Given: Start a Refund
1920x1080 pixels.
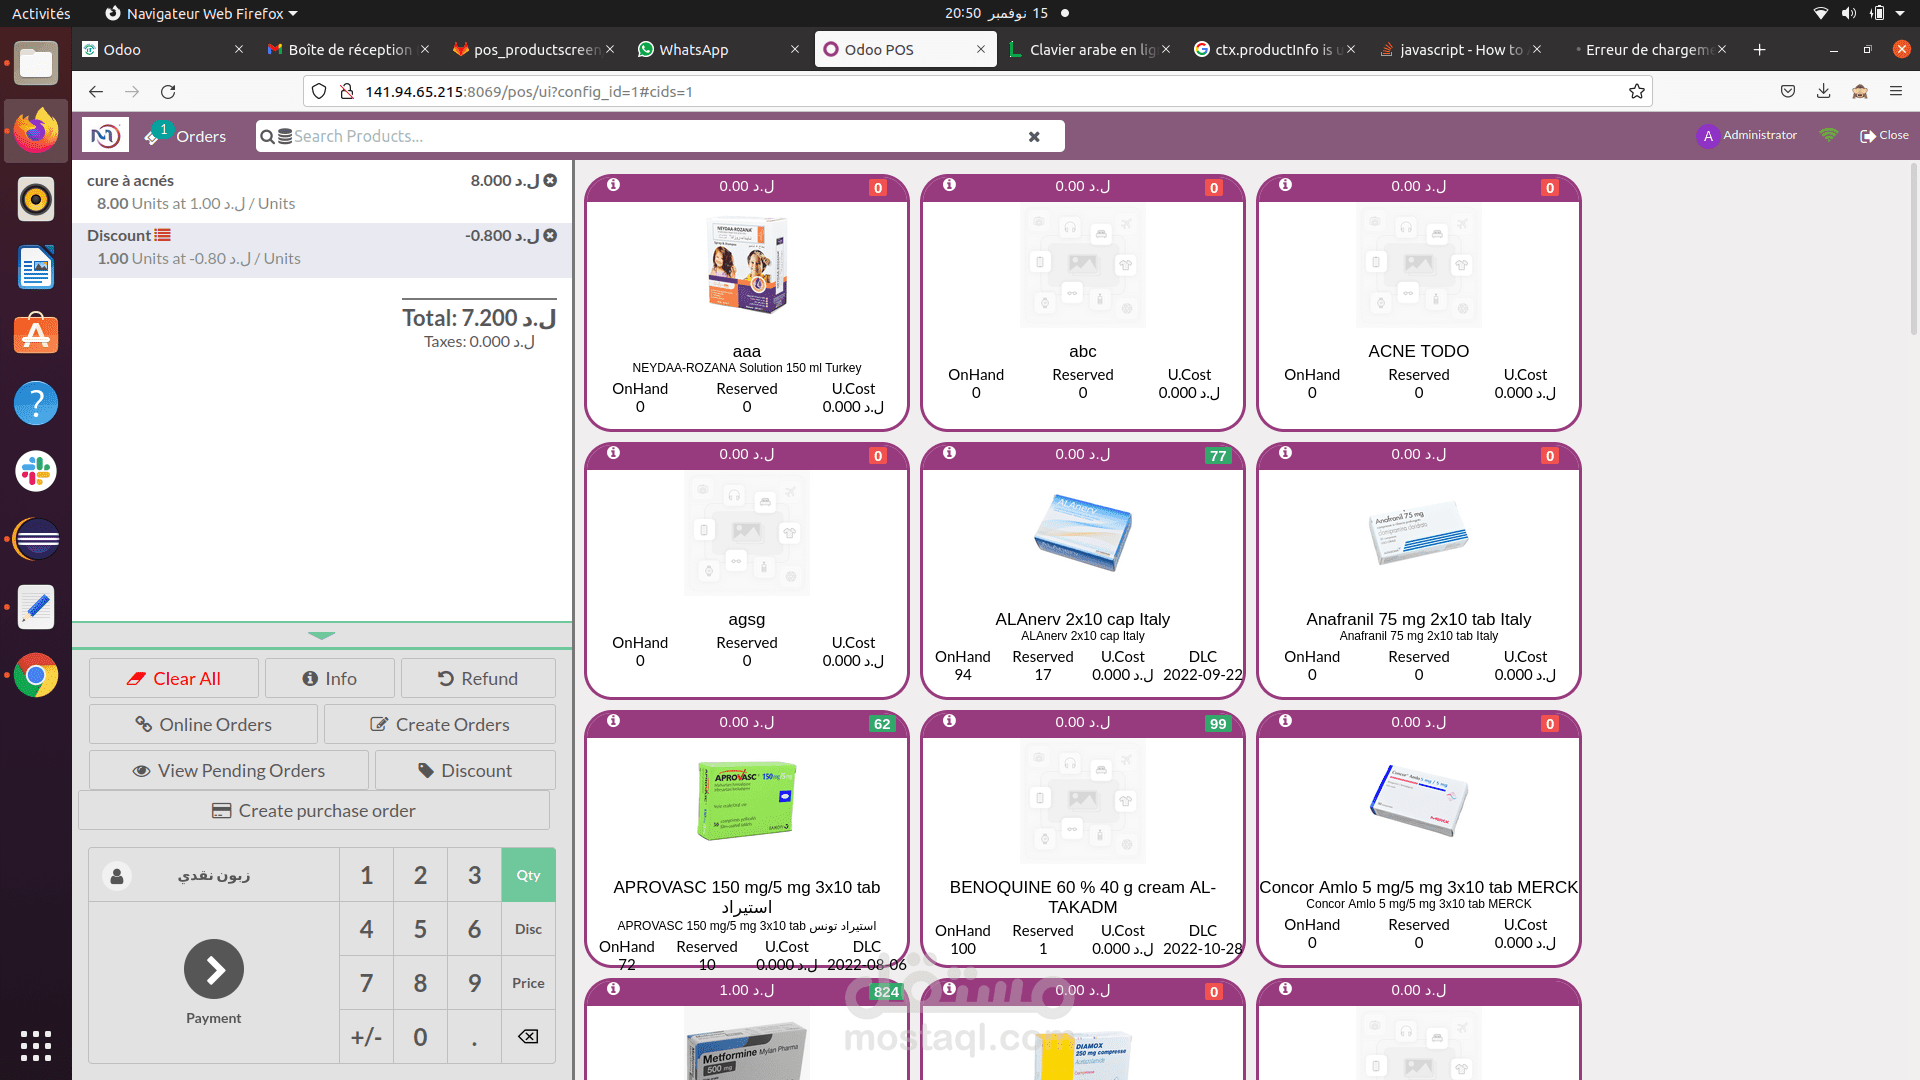Looking at the screenshot, I should point(478,678).
